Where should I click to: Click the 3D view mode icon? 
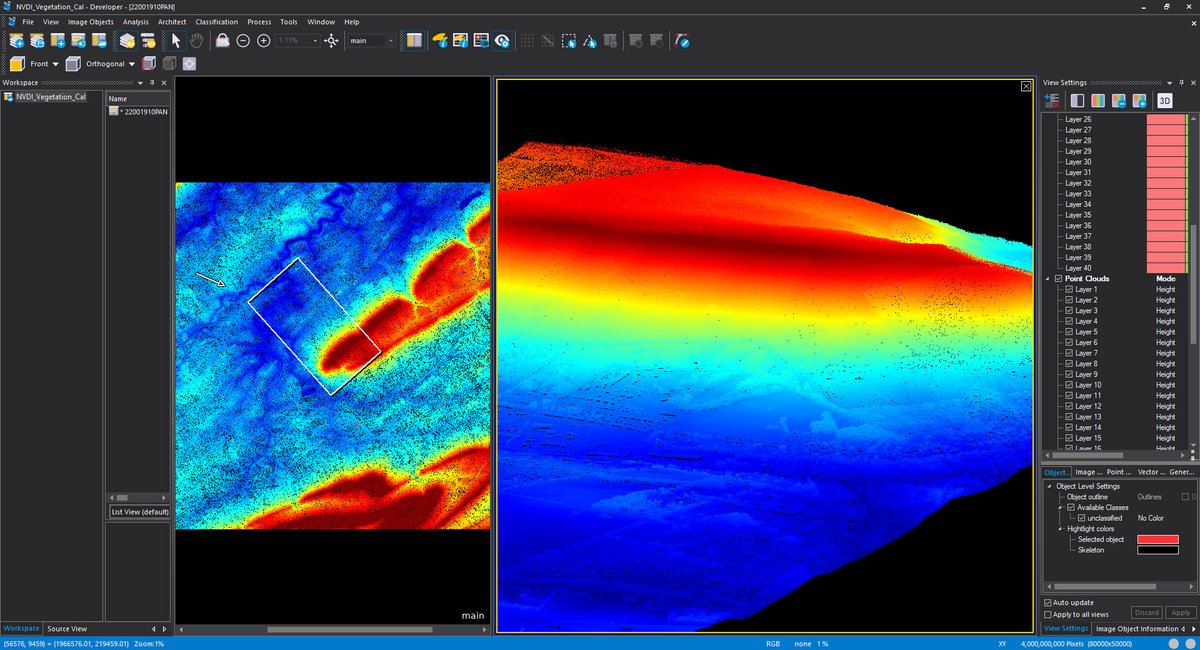(1164, 100)
